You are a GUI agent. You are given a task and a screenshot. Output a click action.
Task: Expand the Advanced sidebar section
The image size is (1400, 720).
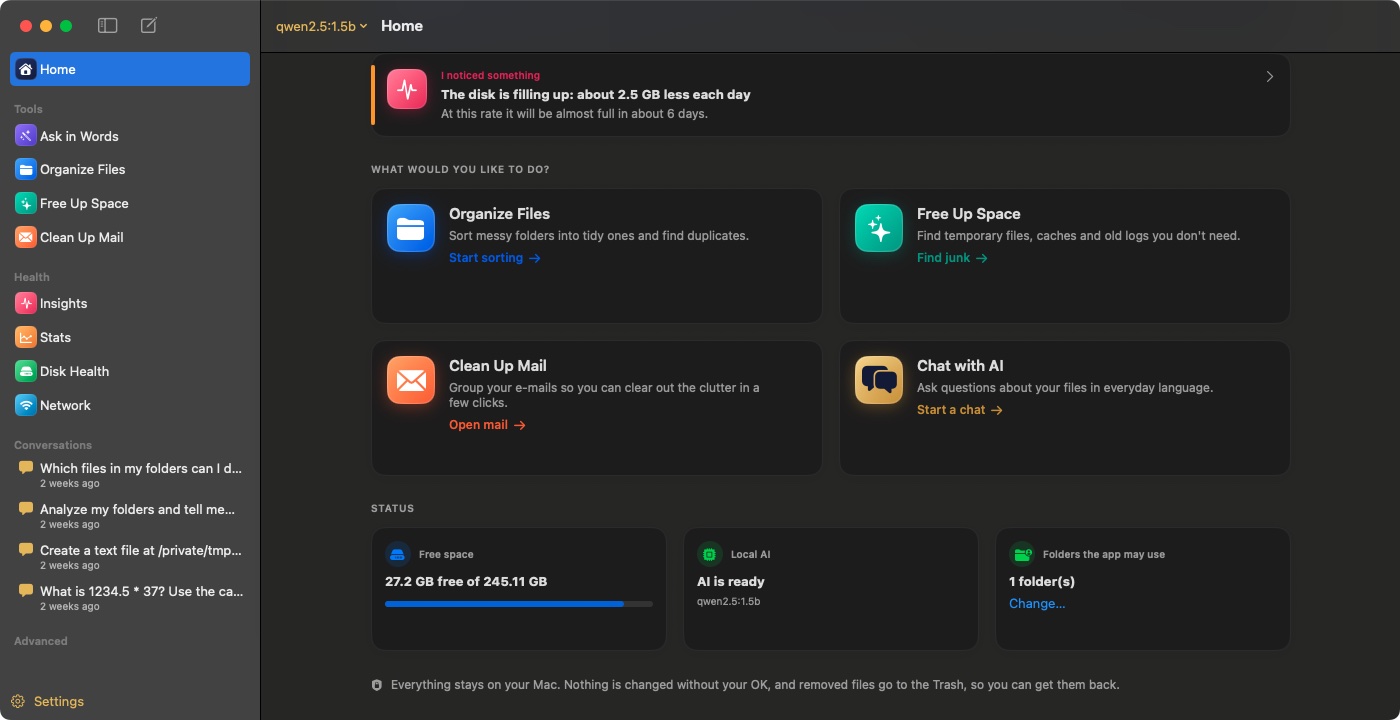click(41, 641)
